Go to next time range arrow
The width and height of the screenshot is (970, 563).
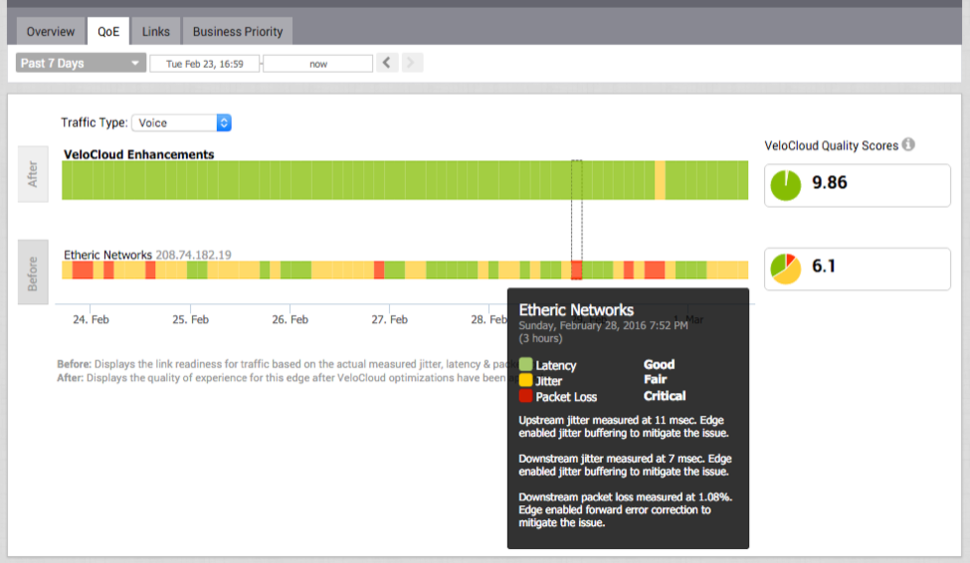[411, 62]
